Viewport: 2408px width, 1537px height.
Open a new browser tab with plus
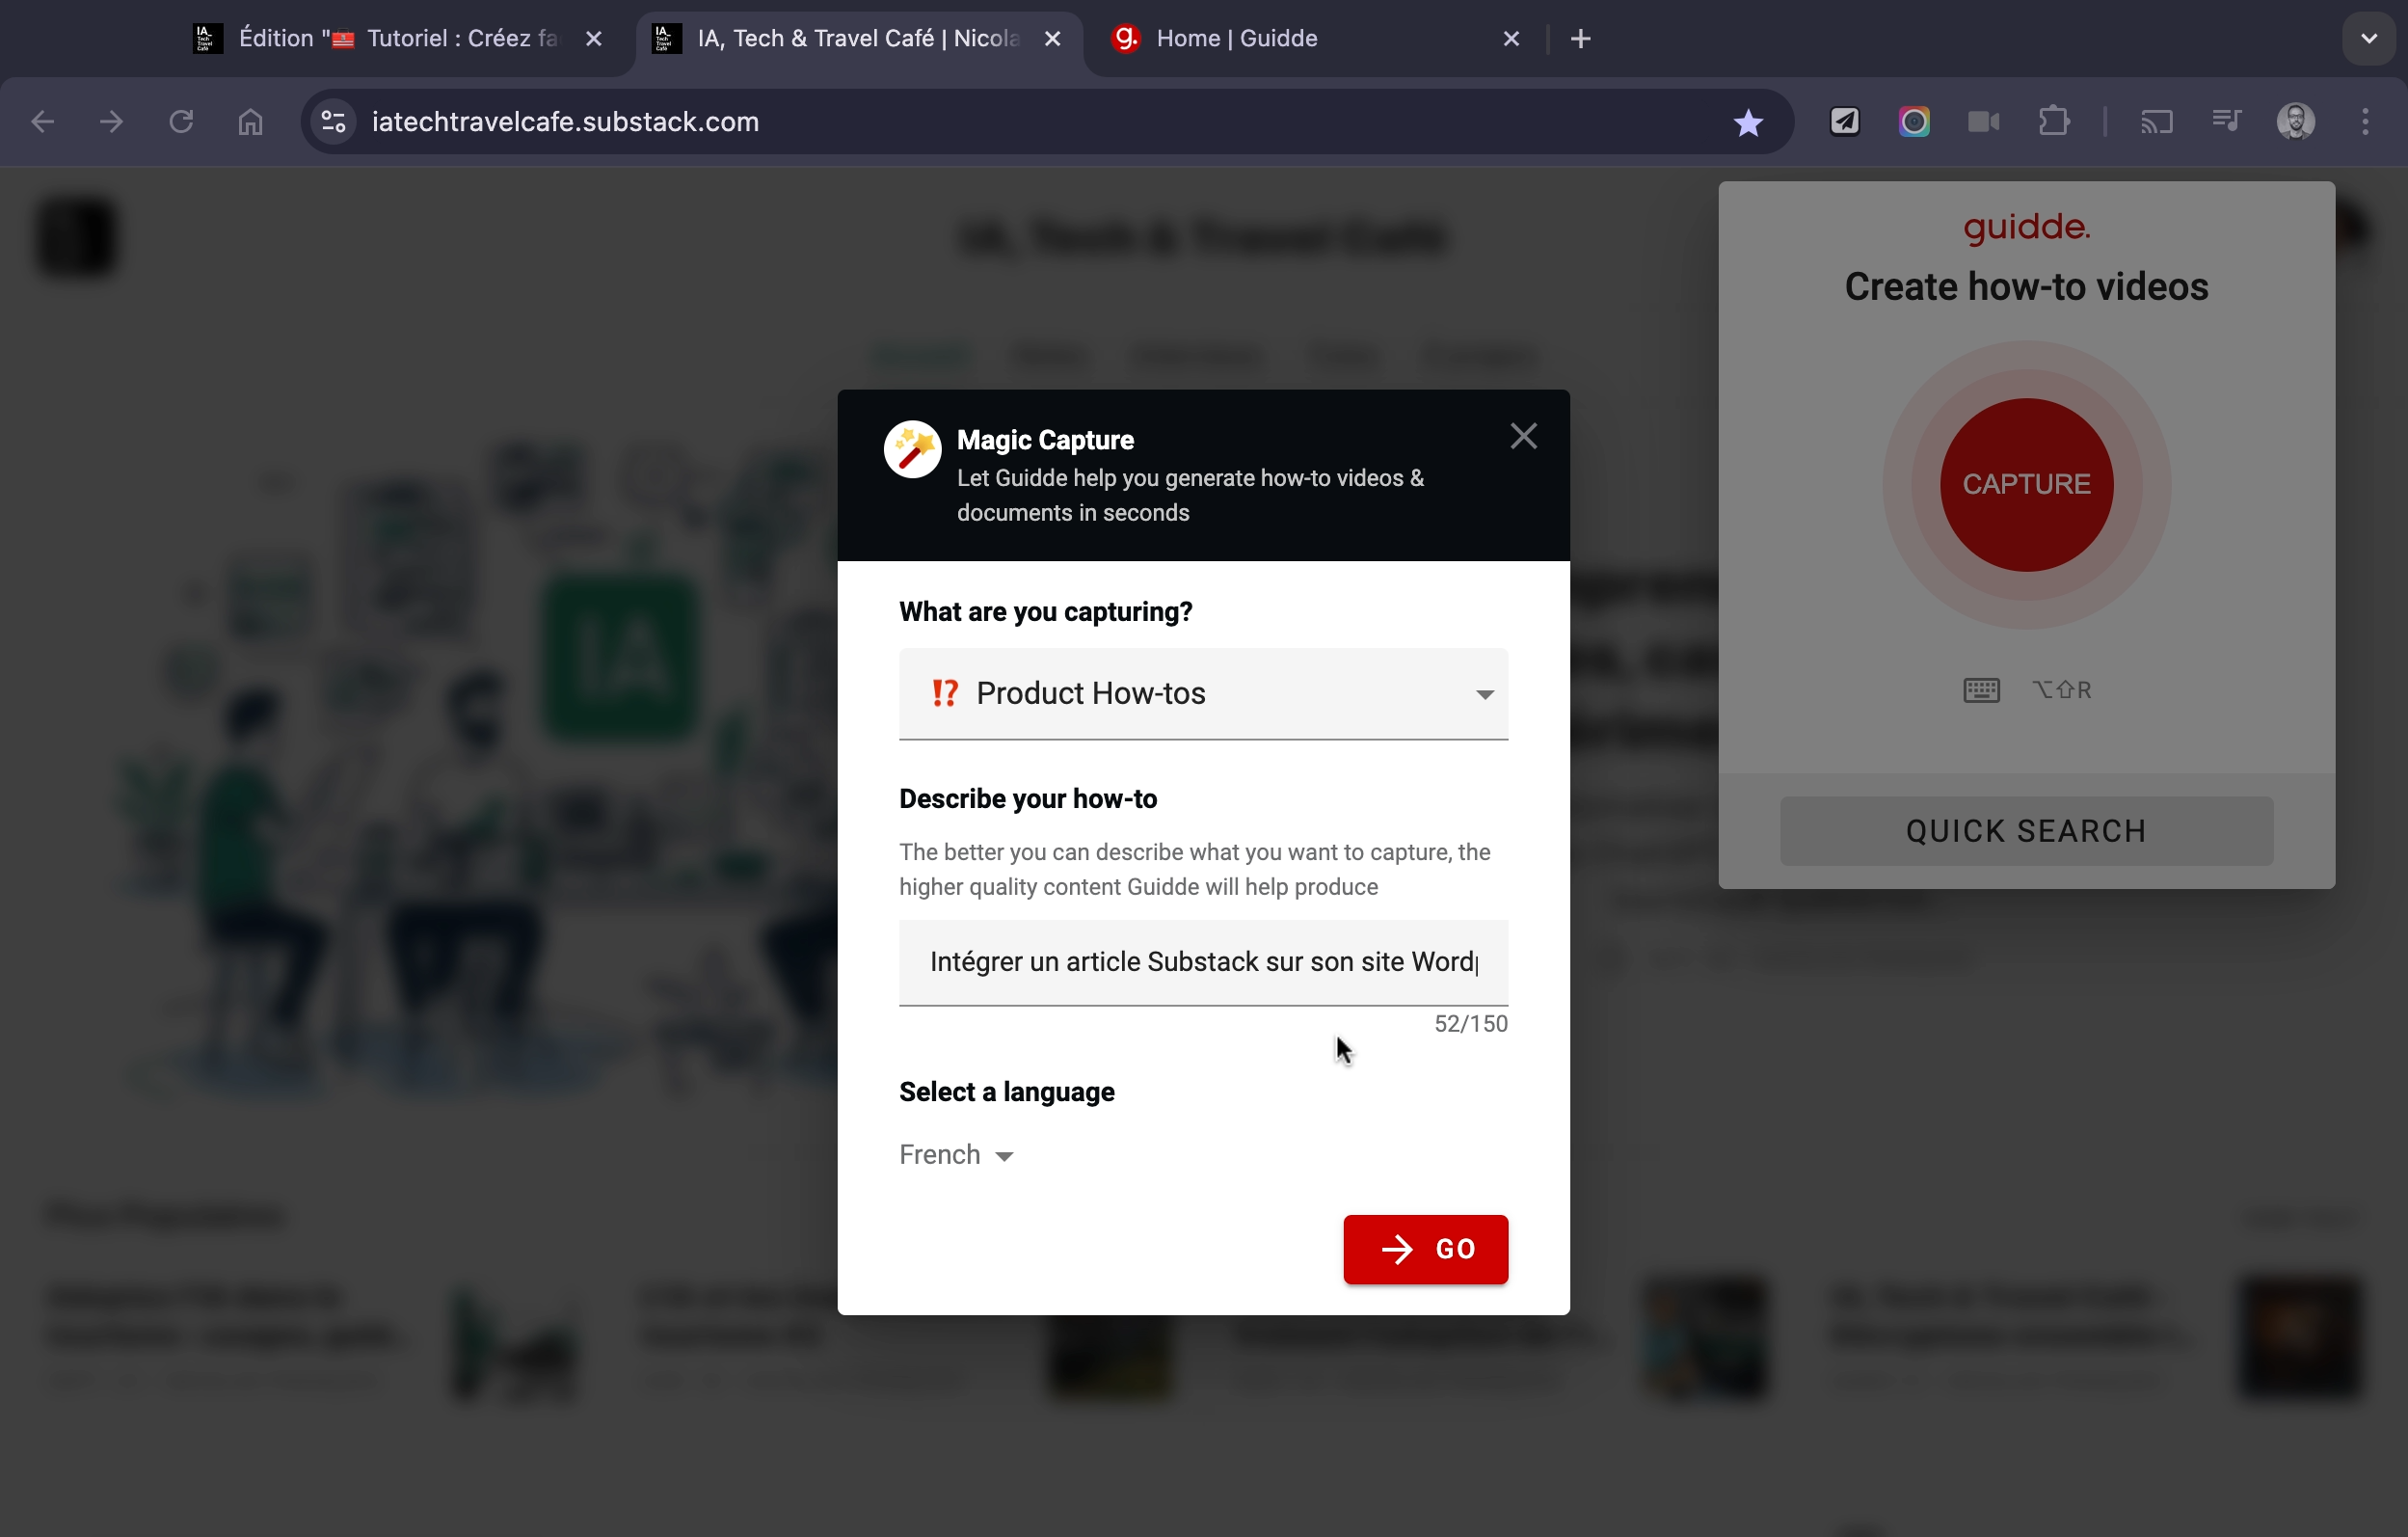point(1580,39)
